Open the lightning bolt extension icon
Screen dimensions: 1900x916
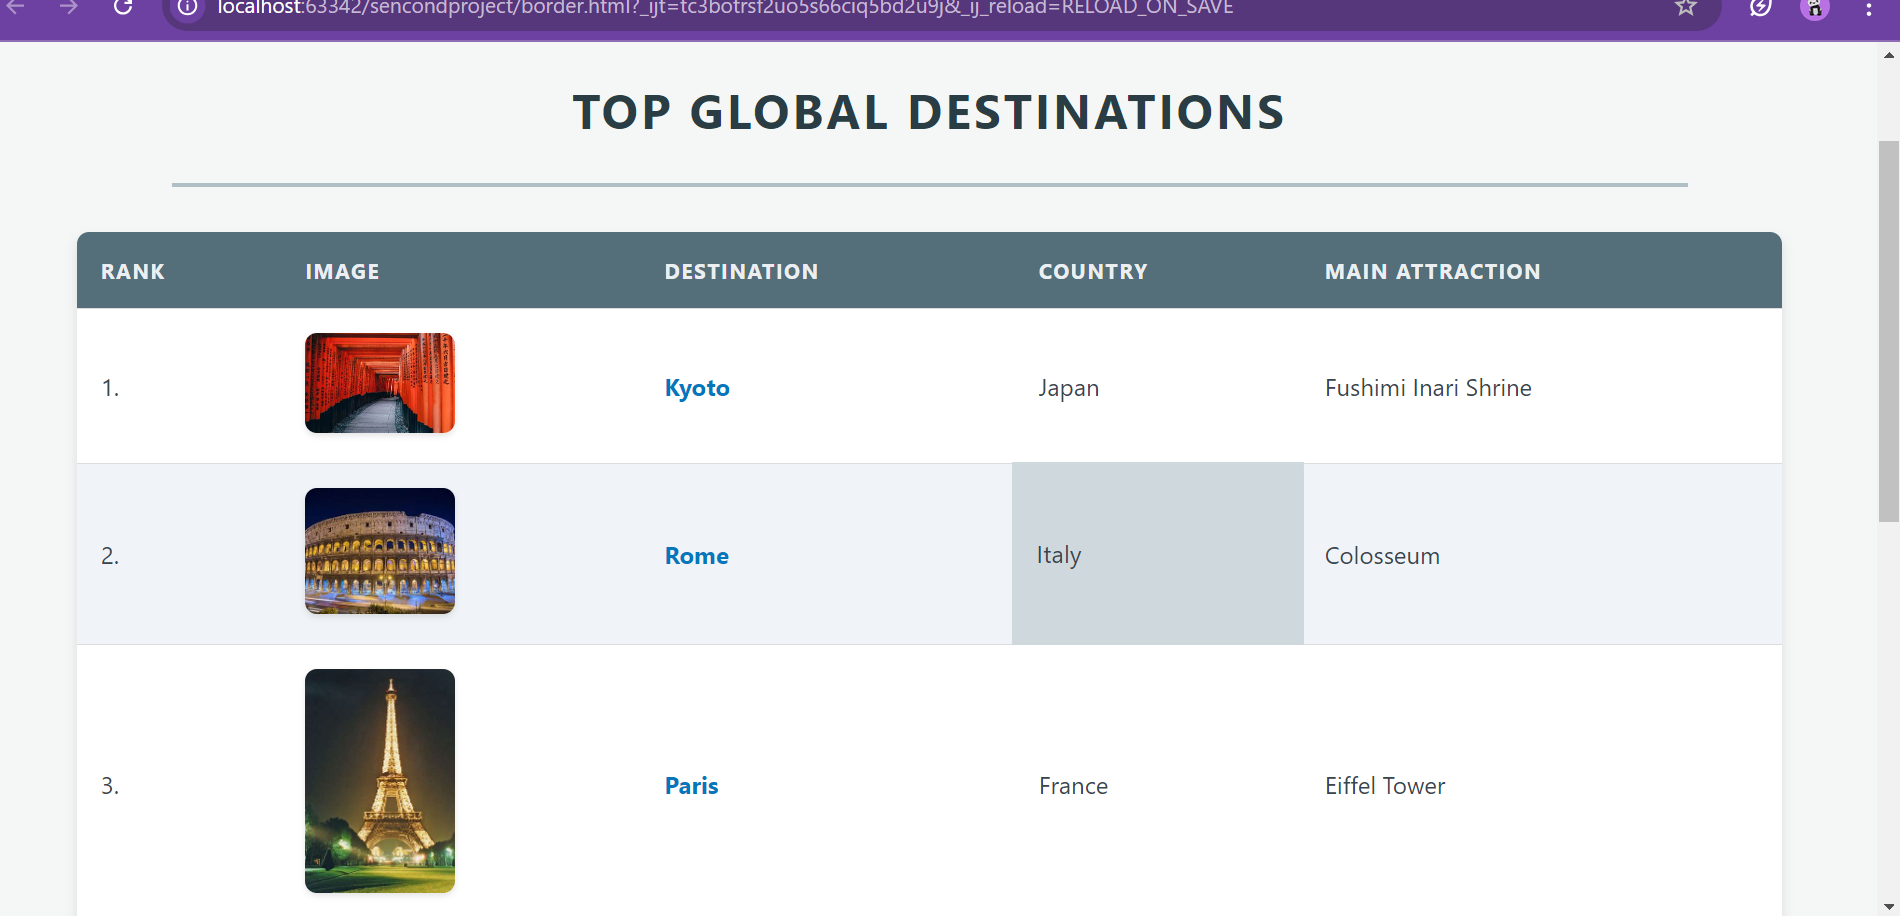pyautogui.click(x=1761, y=7)
